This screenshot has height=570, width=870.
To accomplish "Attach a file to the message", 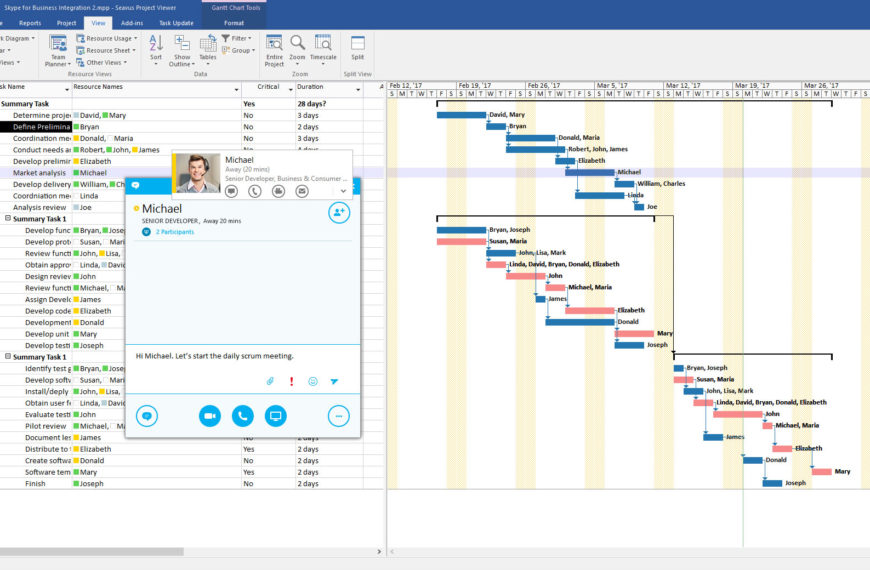I will 270,381.
